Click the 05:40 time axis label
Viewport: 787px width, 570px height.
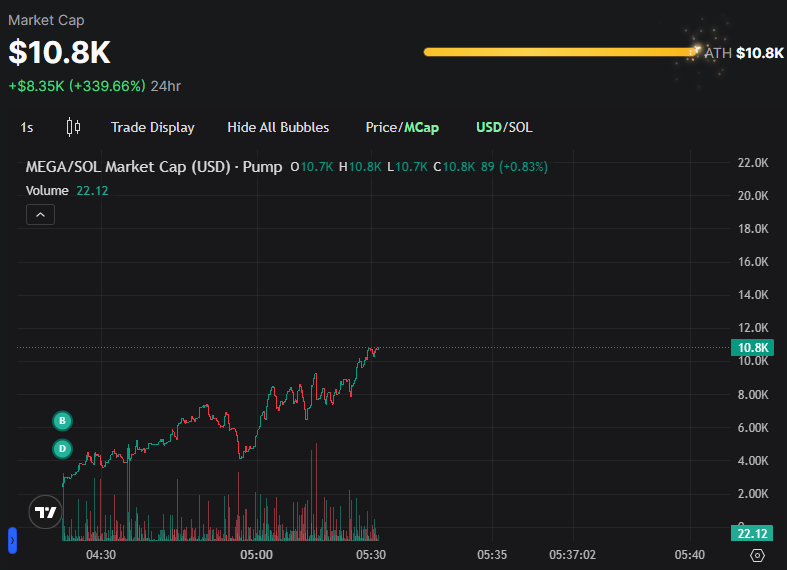[690, 555]
